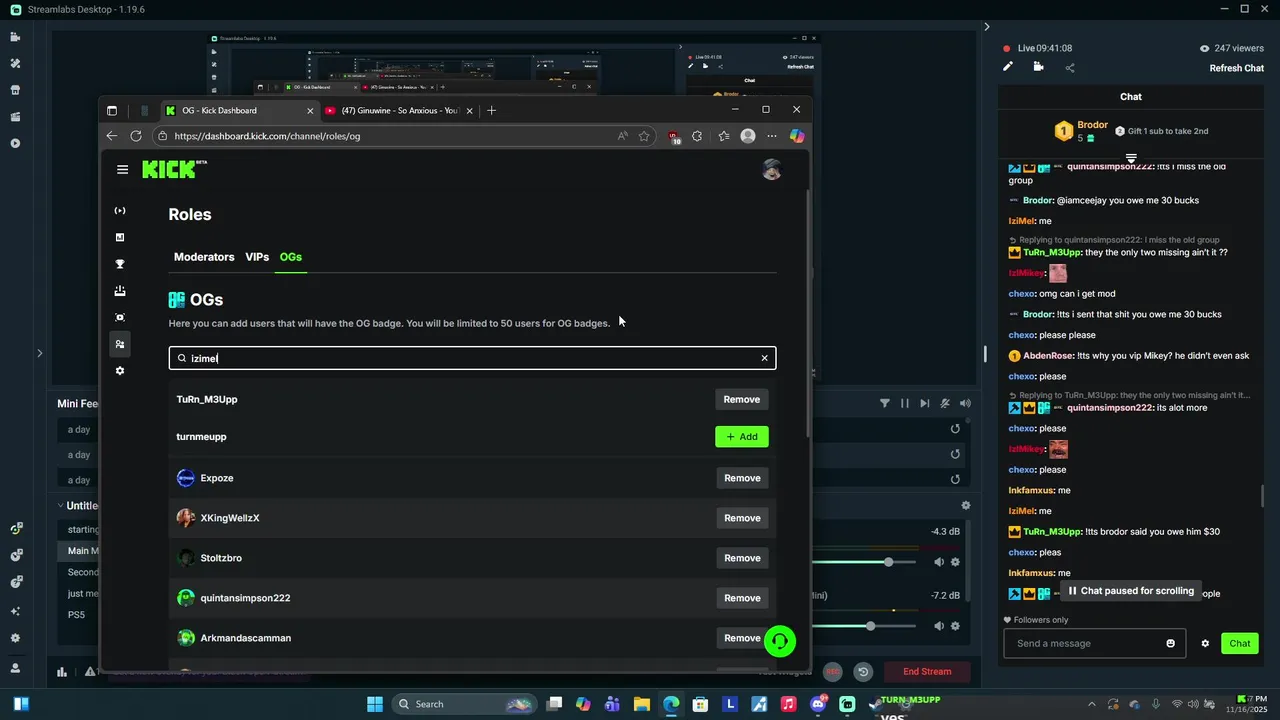Toggle recording with the REC button
The image size is (1280, 720).
pyautogui.click(x=833, y=672)
